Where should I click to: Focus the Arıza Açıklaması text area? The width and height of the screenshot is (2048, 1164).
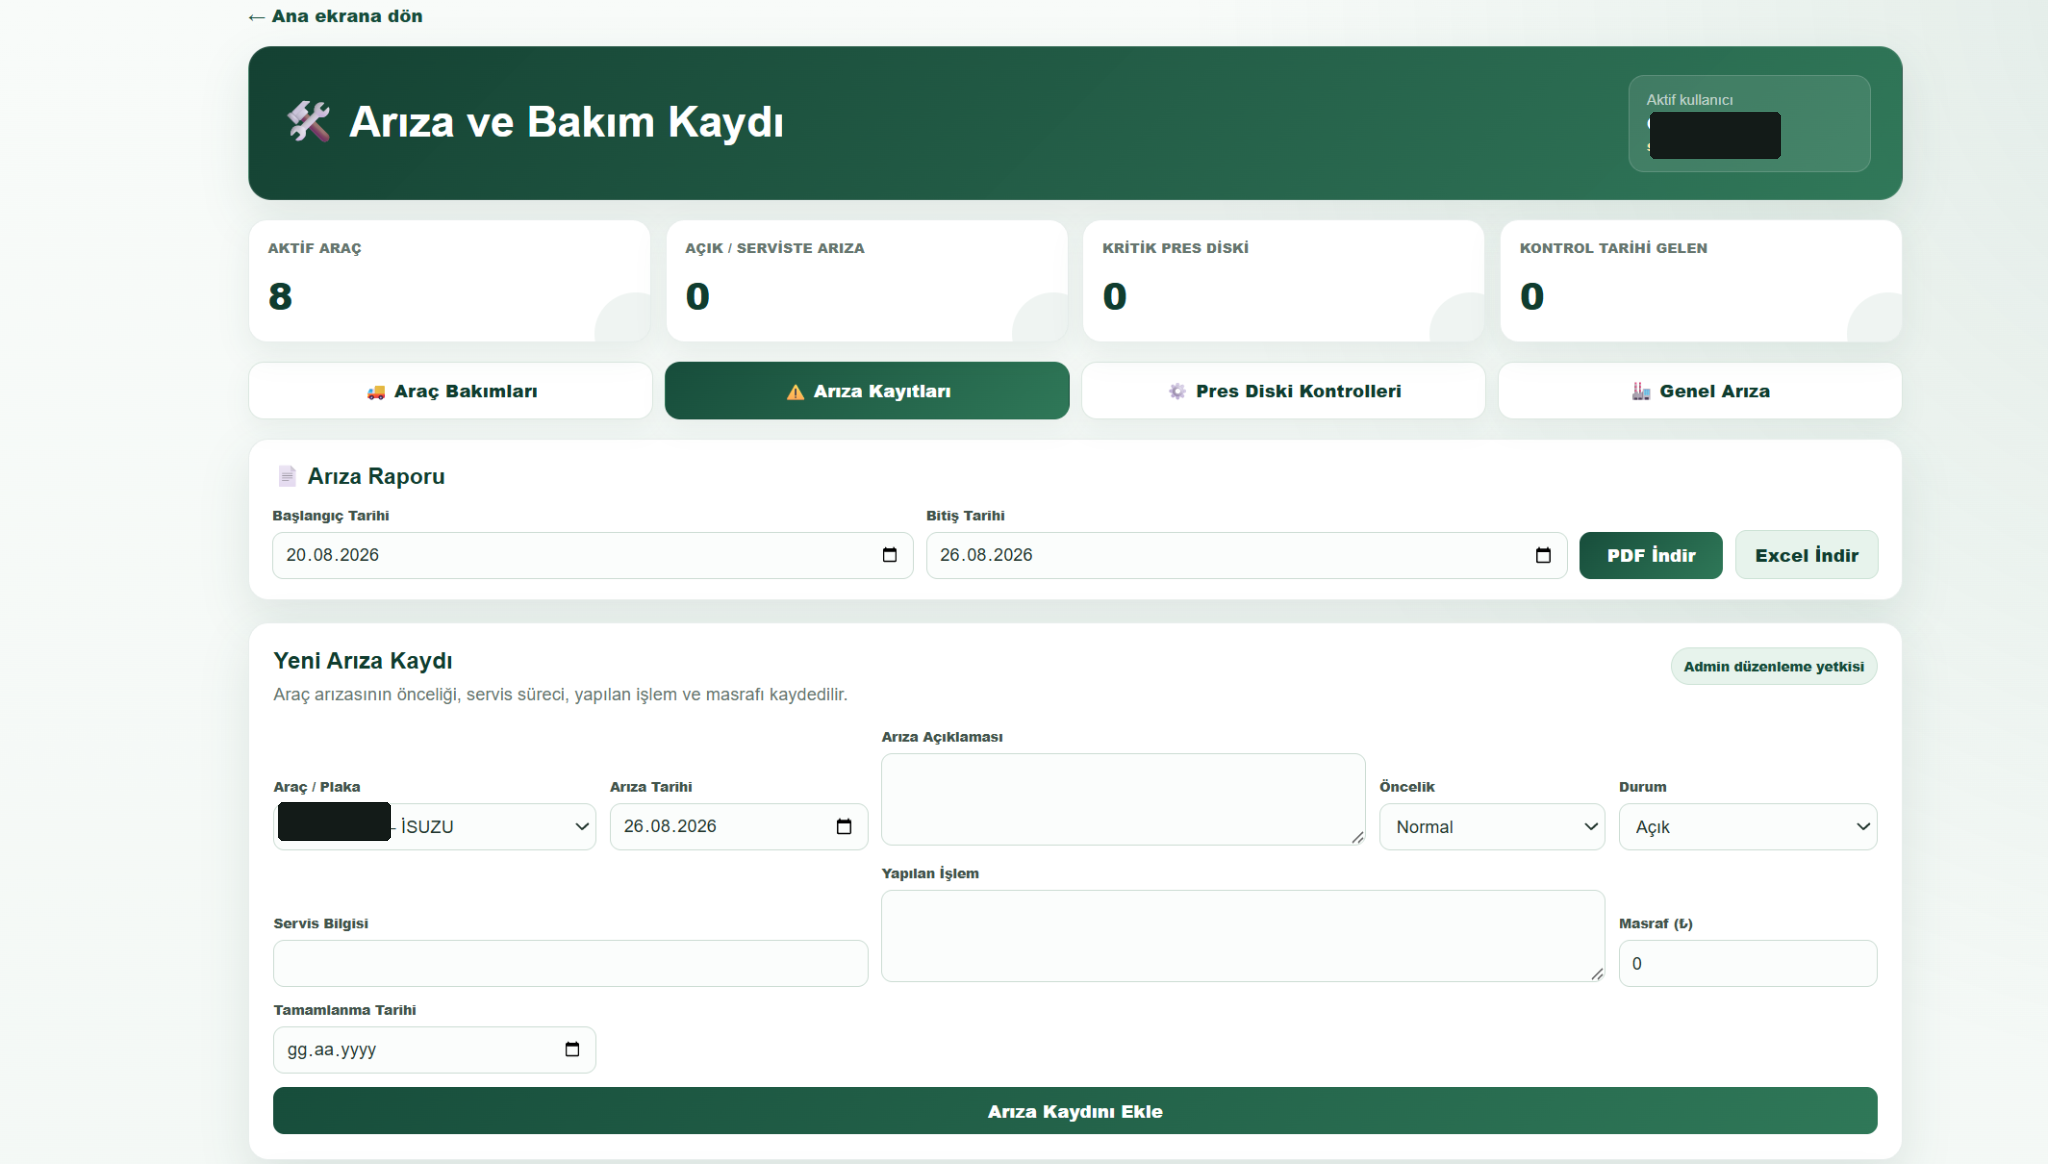[x=1123, y=799]
